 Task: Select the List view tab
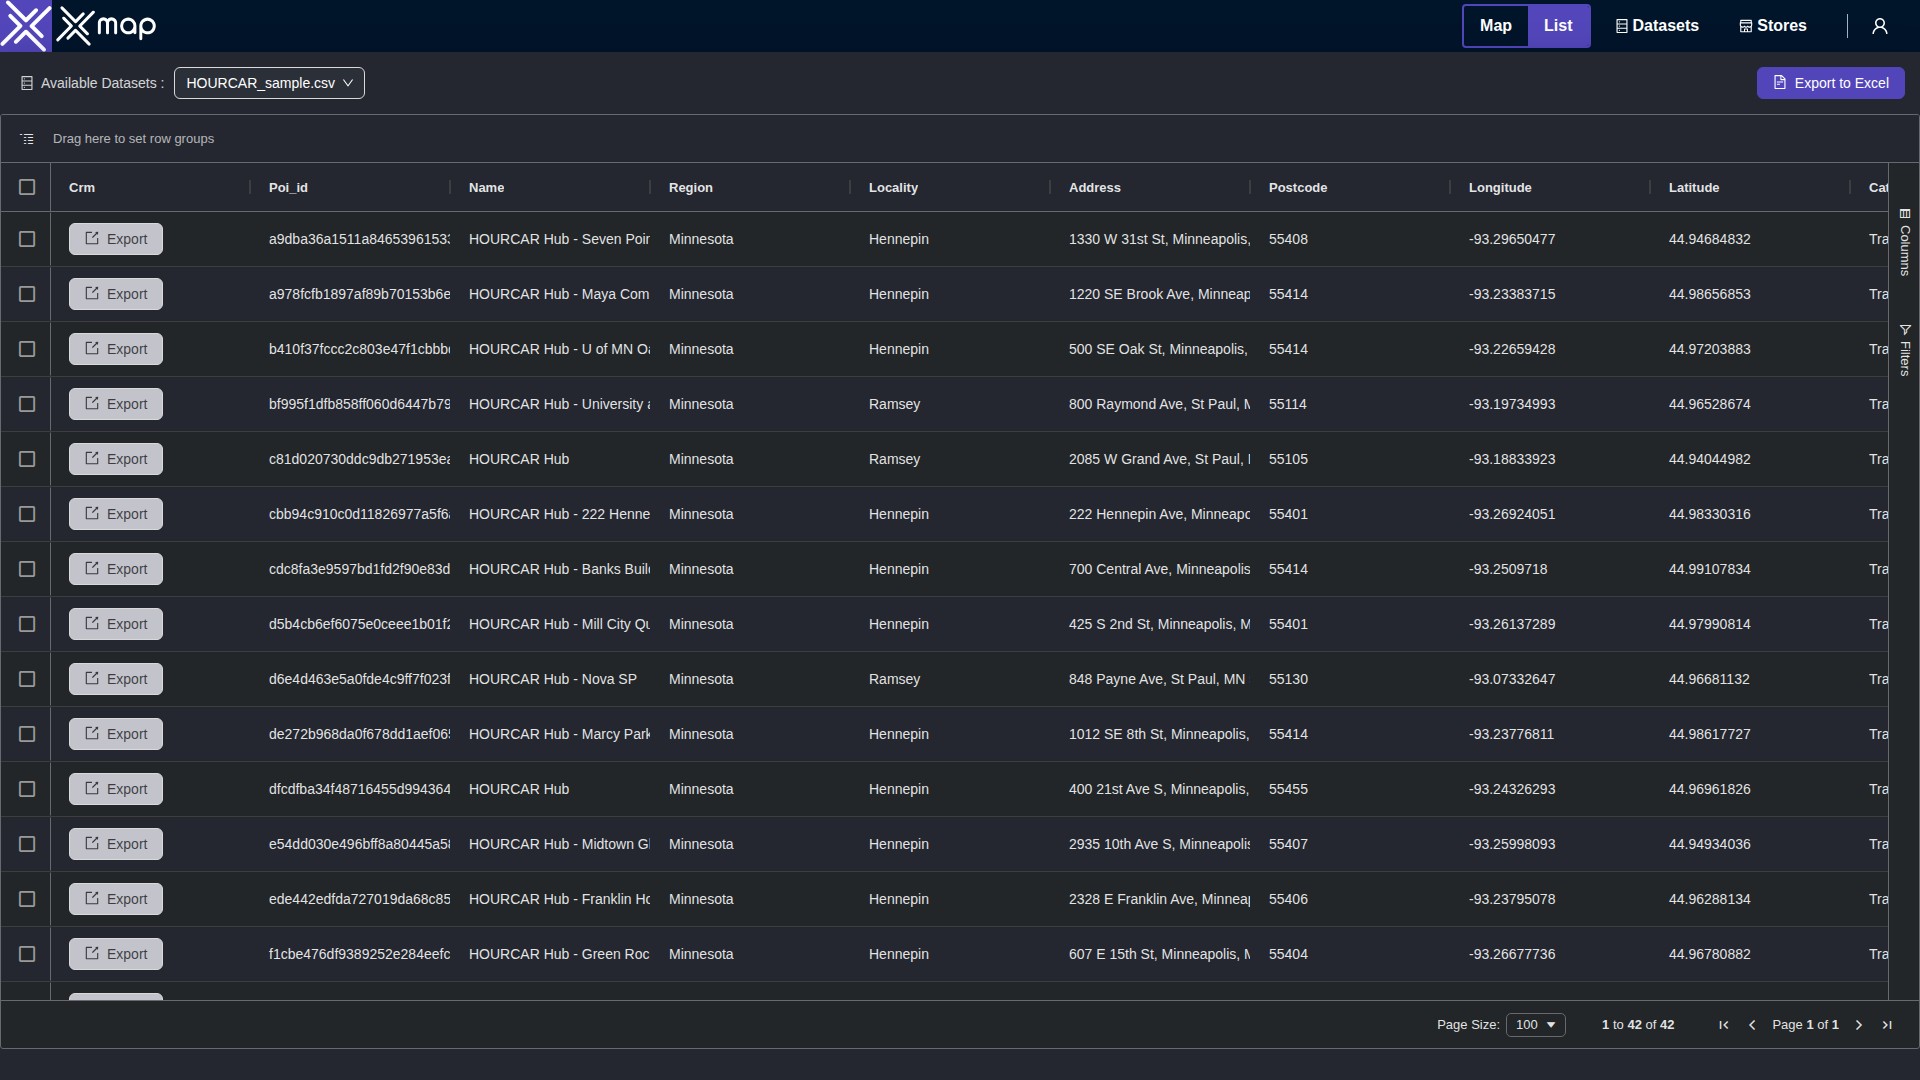point(1558,25)
